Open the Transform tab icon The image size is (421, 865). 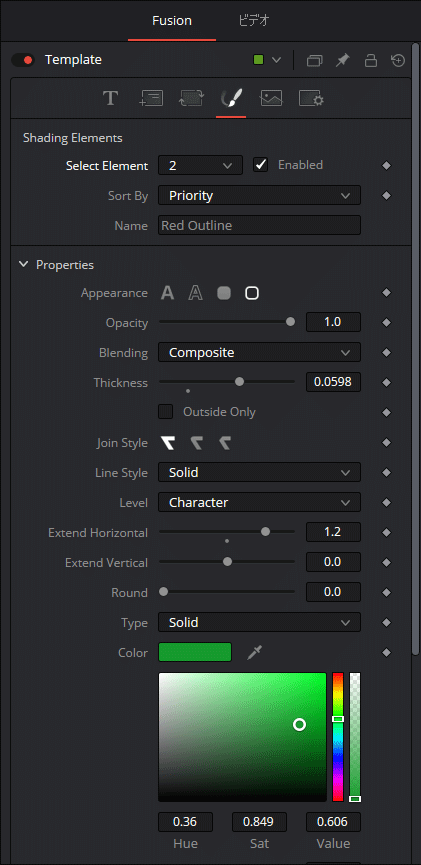(x=191, y=98)
